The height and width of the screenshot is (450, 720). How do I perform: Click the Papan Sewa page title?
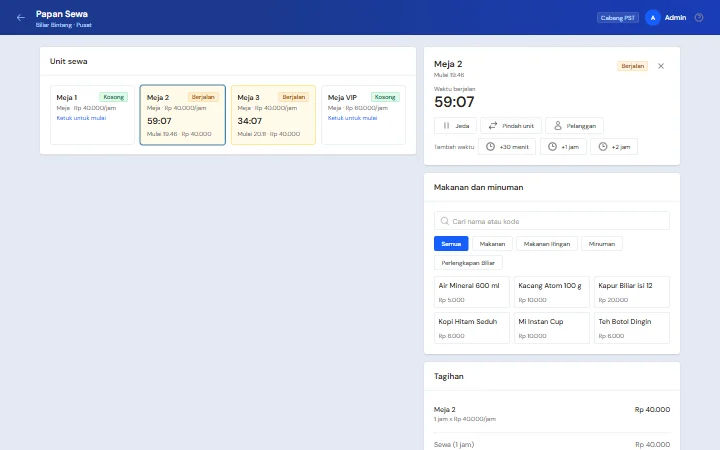pyautogui.click(x=62, y=14)
